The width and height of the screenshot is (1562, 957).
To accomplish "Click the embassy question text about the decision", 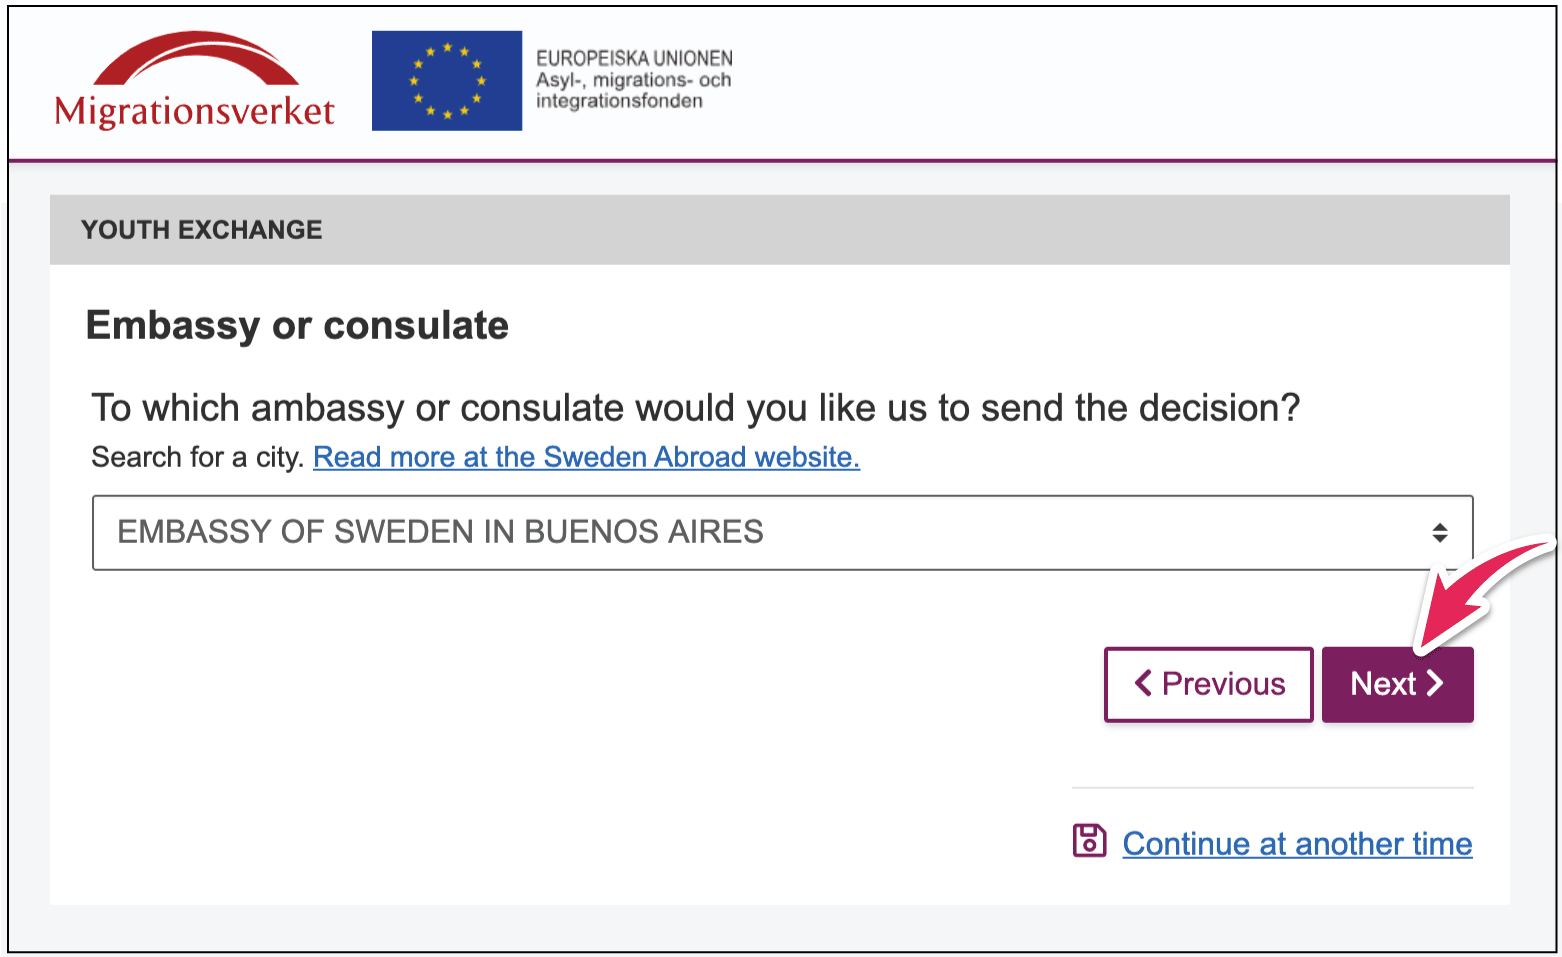I will (695, 408).
